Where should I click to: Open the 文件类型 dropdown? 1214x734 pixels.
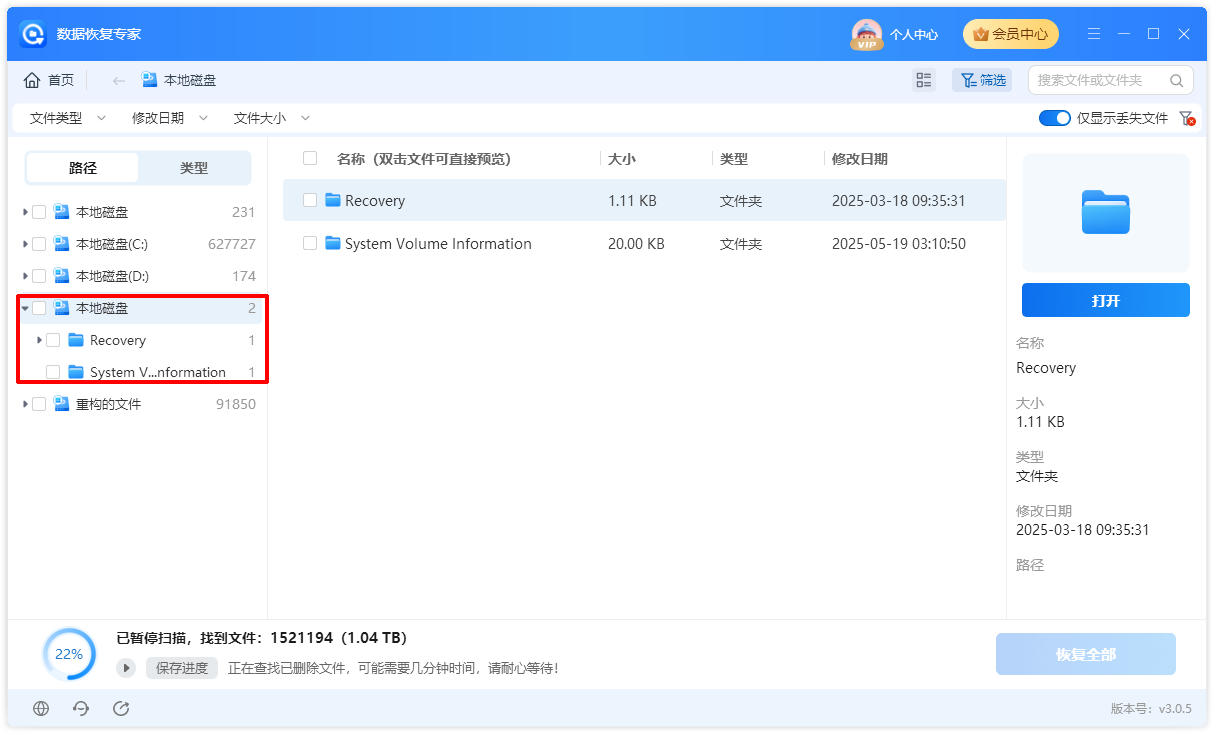coord(67,118)
